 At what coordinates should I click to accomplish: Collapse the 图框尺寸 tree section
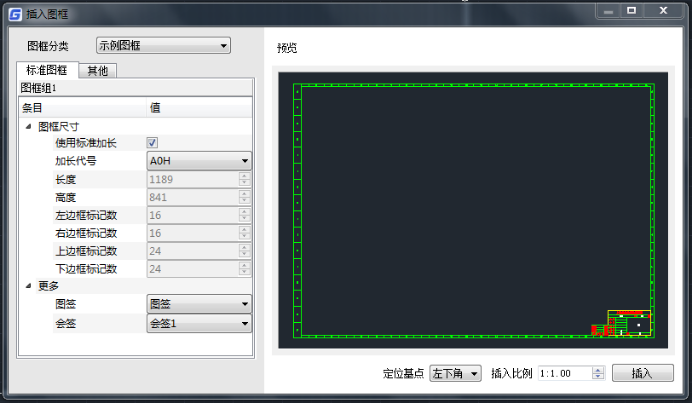pyautogui.click(x=28, y=126)
